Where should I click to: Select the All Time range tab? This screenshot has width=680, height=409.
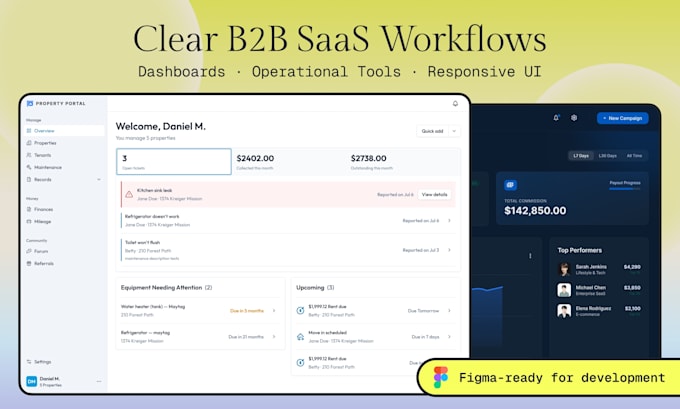tap(634, 156)
